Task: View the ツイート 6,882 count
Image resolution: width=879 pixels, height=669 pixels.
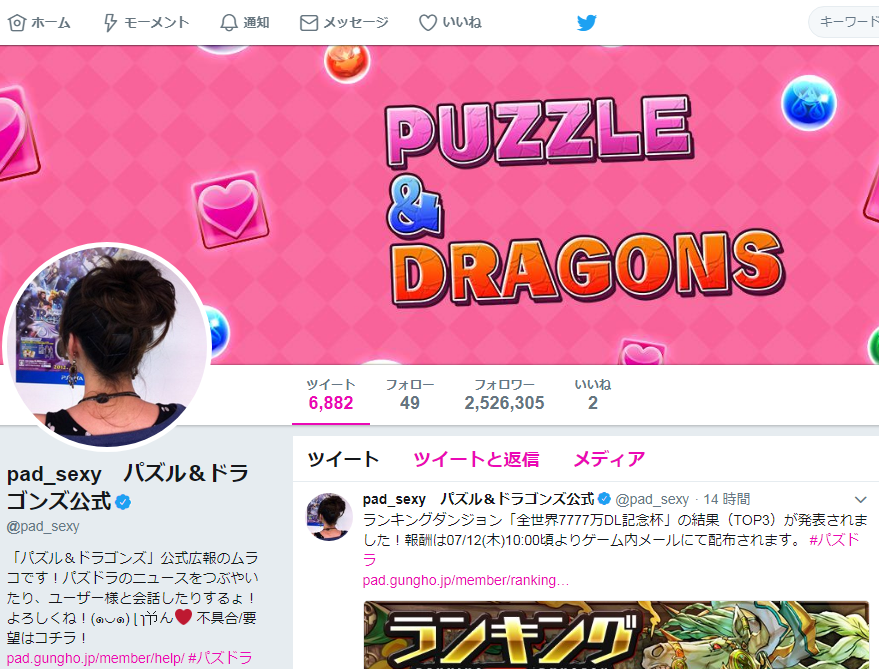Action: [x=331, y=394]
